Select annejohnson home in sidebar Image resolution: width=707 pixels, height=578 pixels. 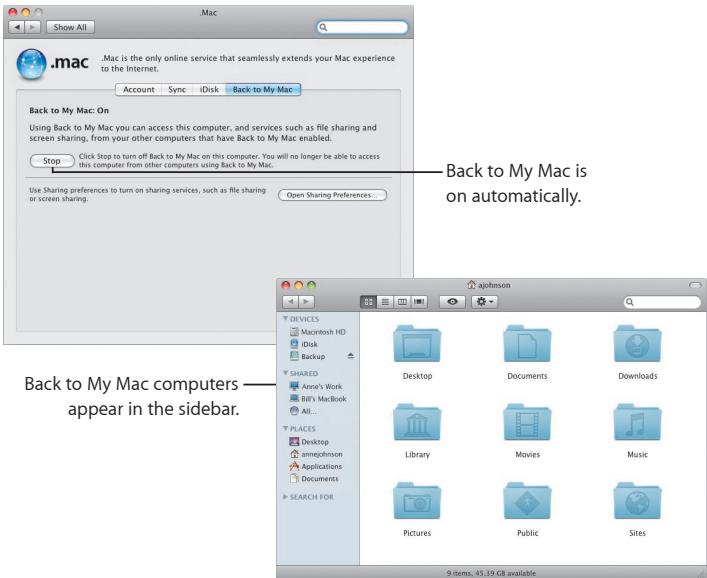click(316, 454)
